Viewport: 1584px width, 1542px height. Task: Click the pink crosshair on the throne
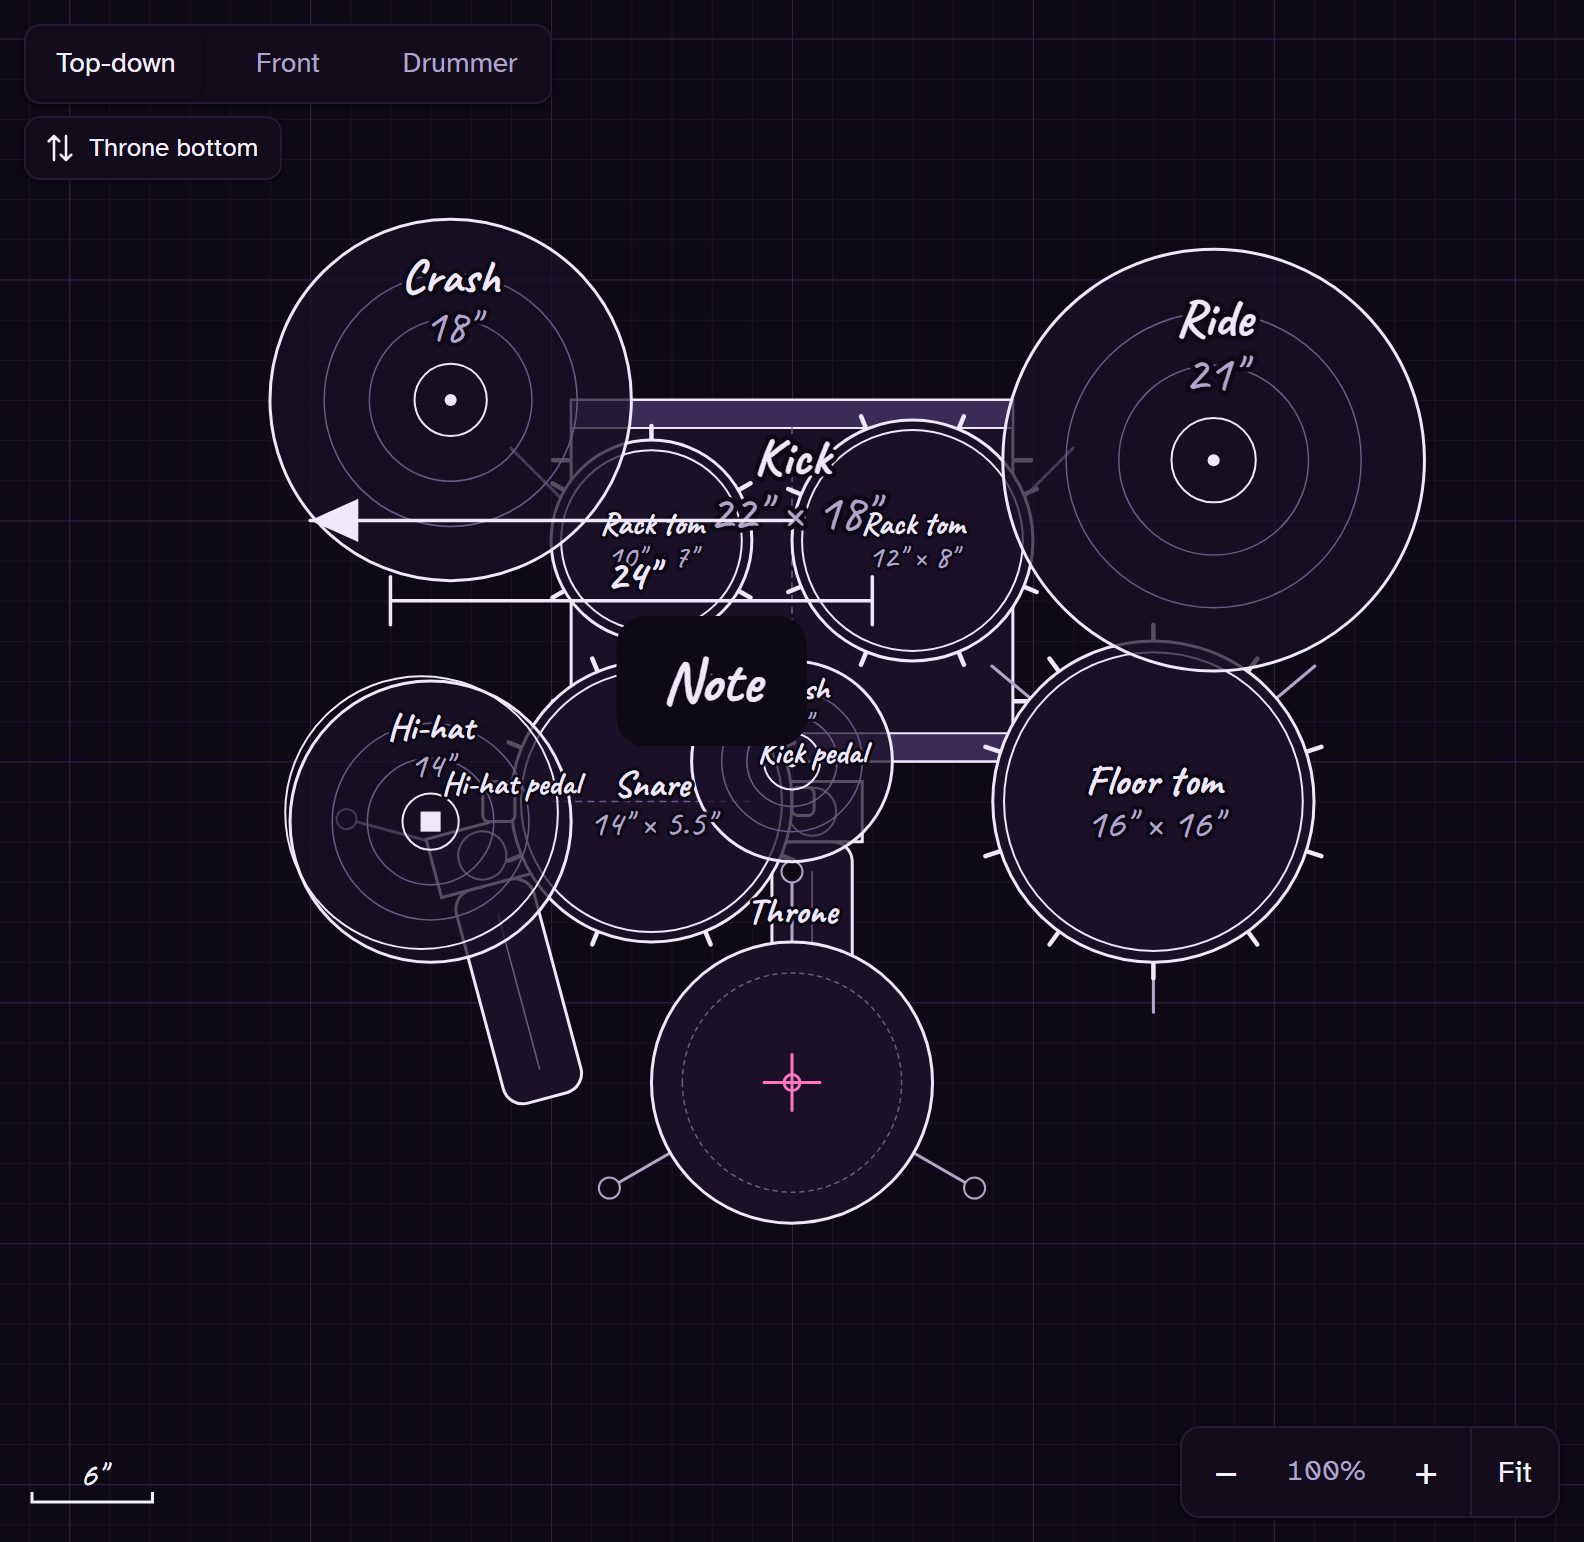point(792,1082)
